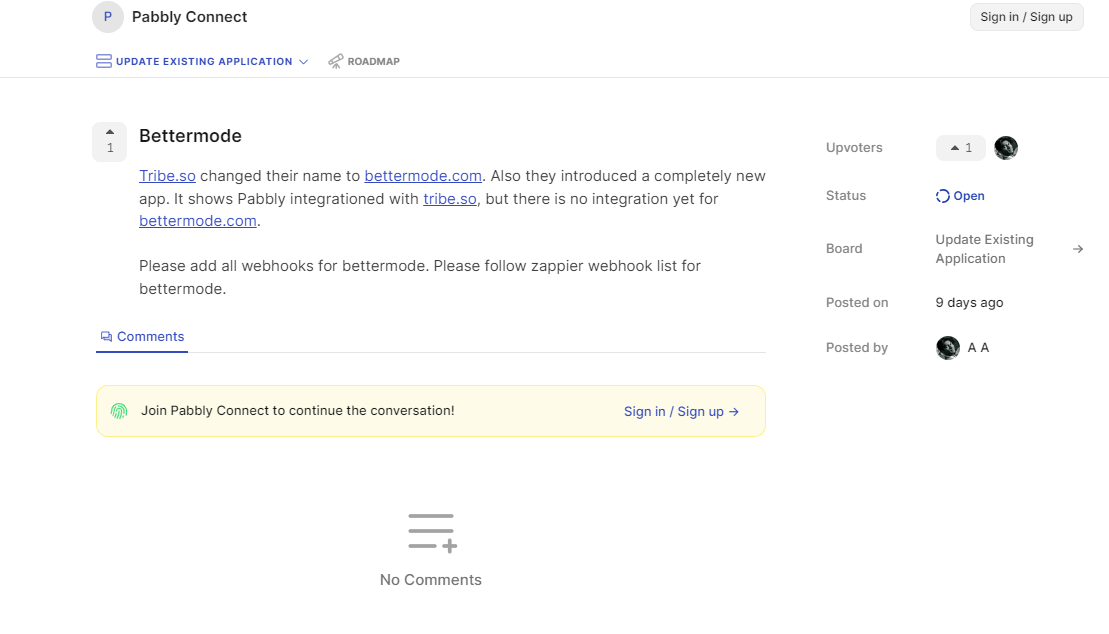
Task: Open the Pabbly Connect title link
Action: point(190,17)
